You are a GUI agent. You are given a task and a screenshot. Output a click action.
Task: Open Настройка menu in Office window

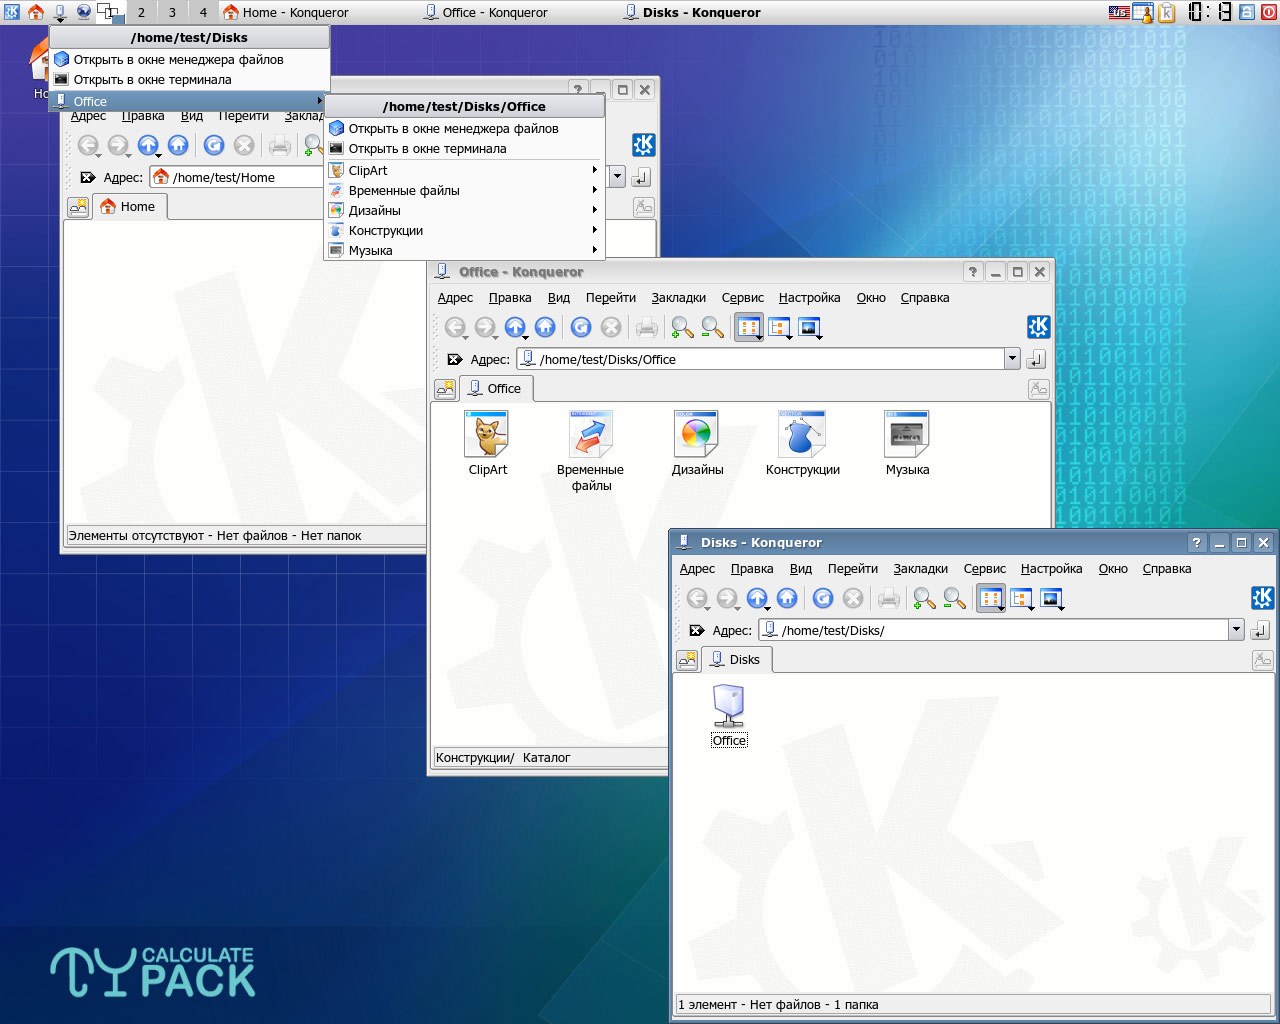click(x=809, y=297)
